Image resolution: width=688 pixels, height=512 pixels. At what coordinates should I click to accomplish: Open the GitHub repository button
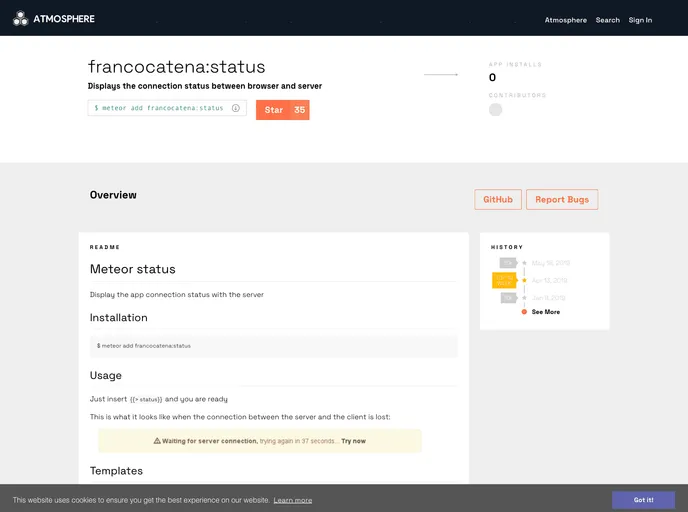click(498, 200)
